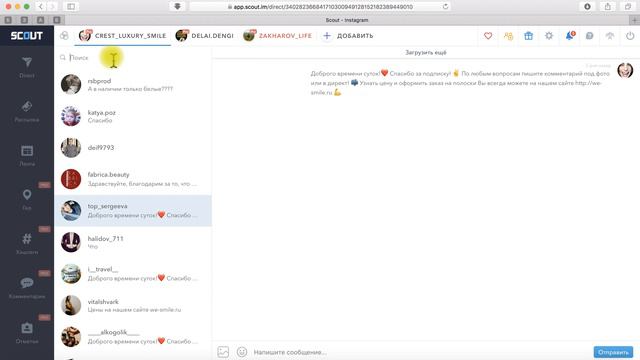Open the katya.poz conversation

(133, 116)
